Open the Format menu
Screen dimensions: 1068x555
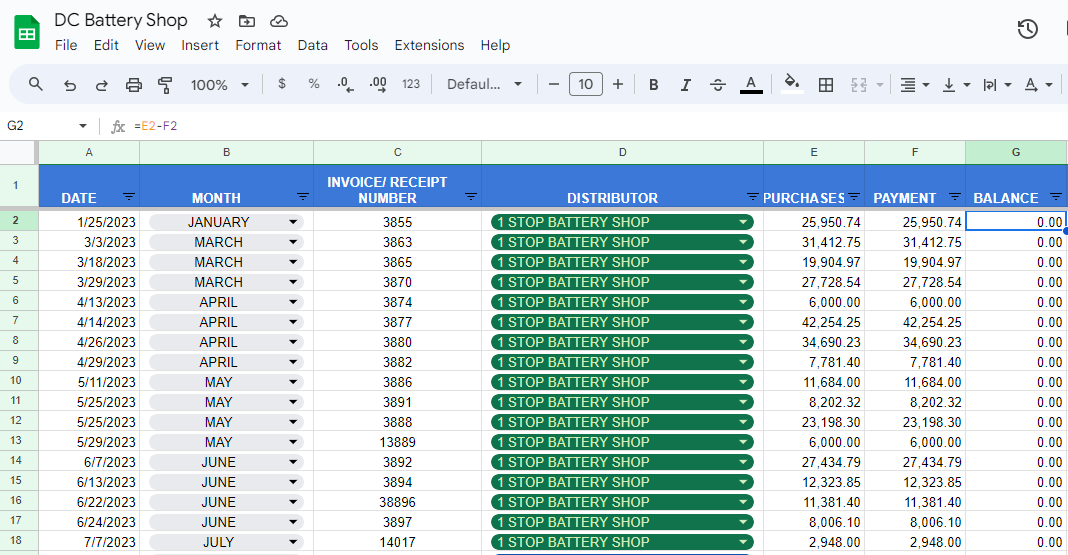(x=258, y=45)
